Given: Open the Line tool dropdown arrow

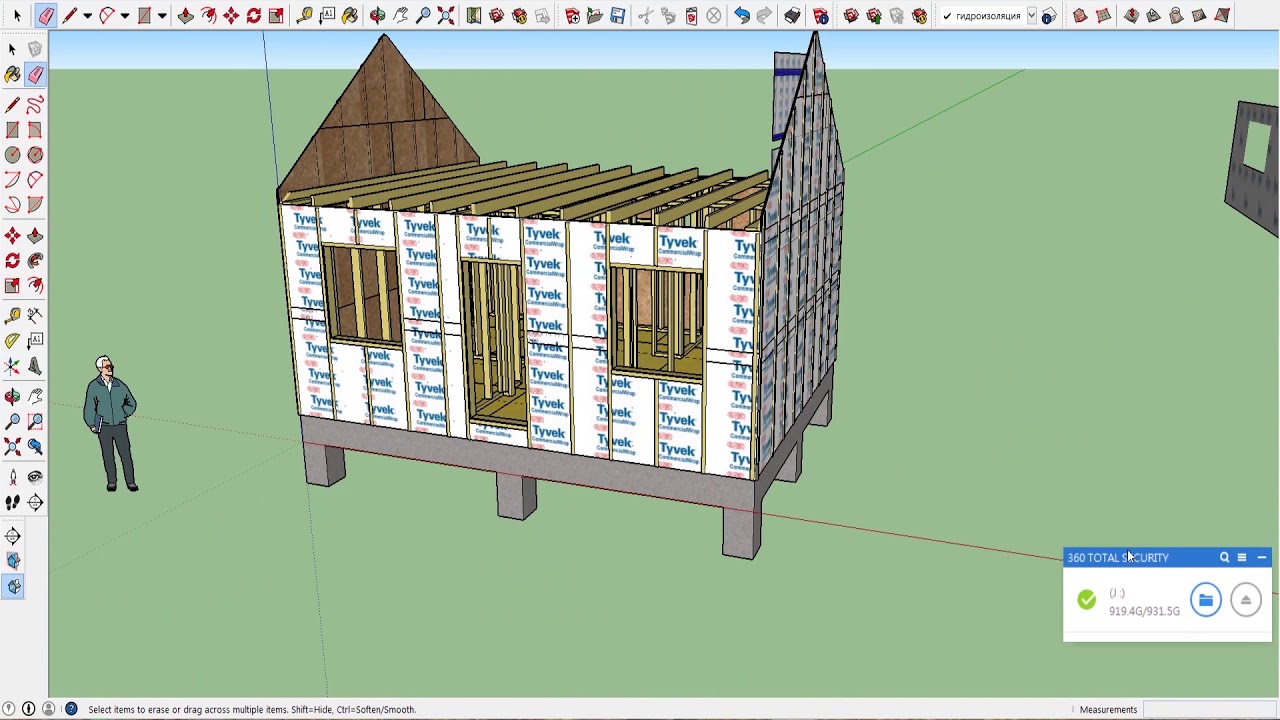Looking at the screenshot, I should click(87, 15).
